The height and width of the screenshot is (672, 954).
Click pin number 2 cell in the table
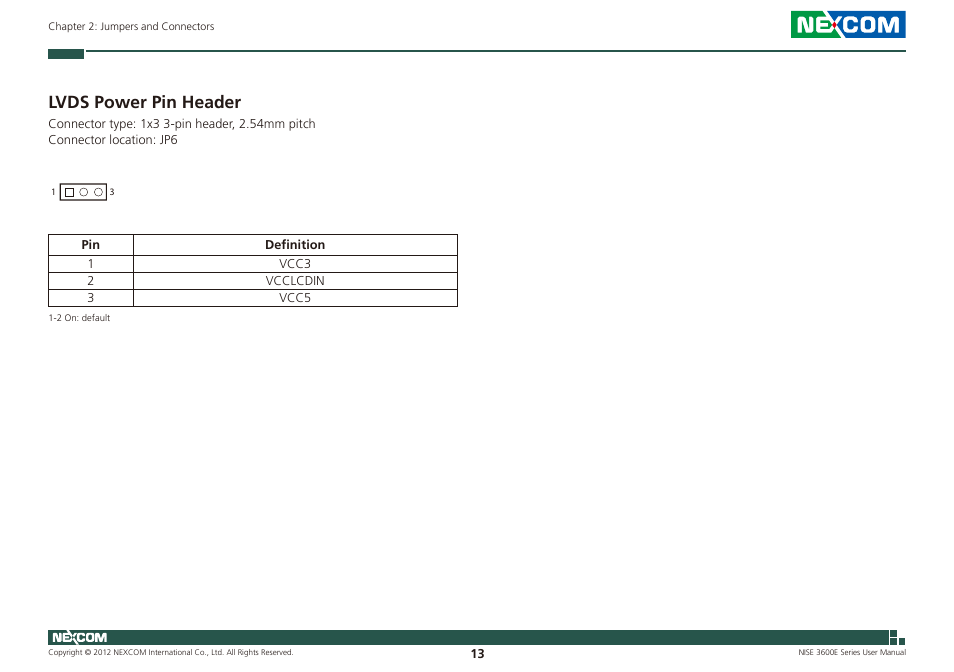91,281
